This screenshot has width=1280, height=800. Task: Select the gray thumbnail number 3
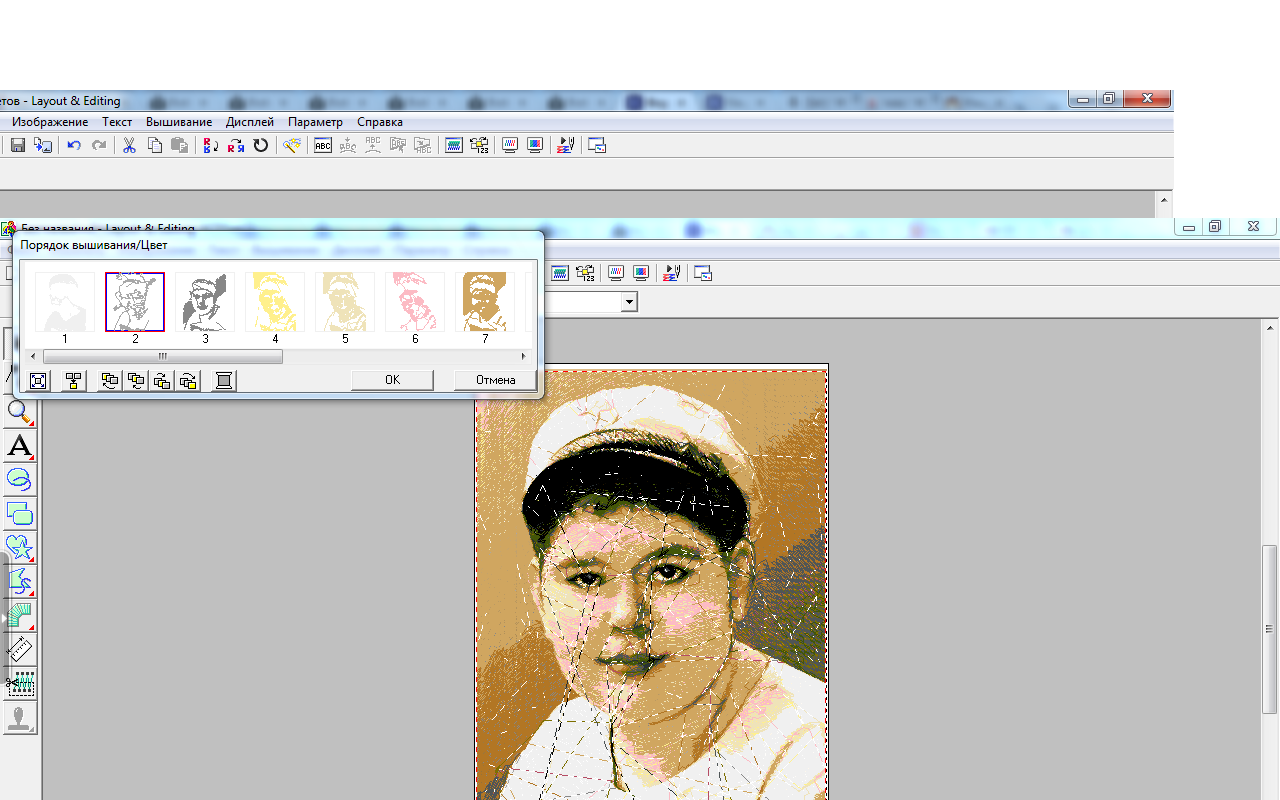(x=205, y=302)
